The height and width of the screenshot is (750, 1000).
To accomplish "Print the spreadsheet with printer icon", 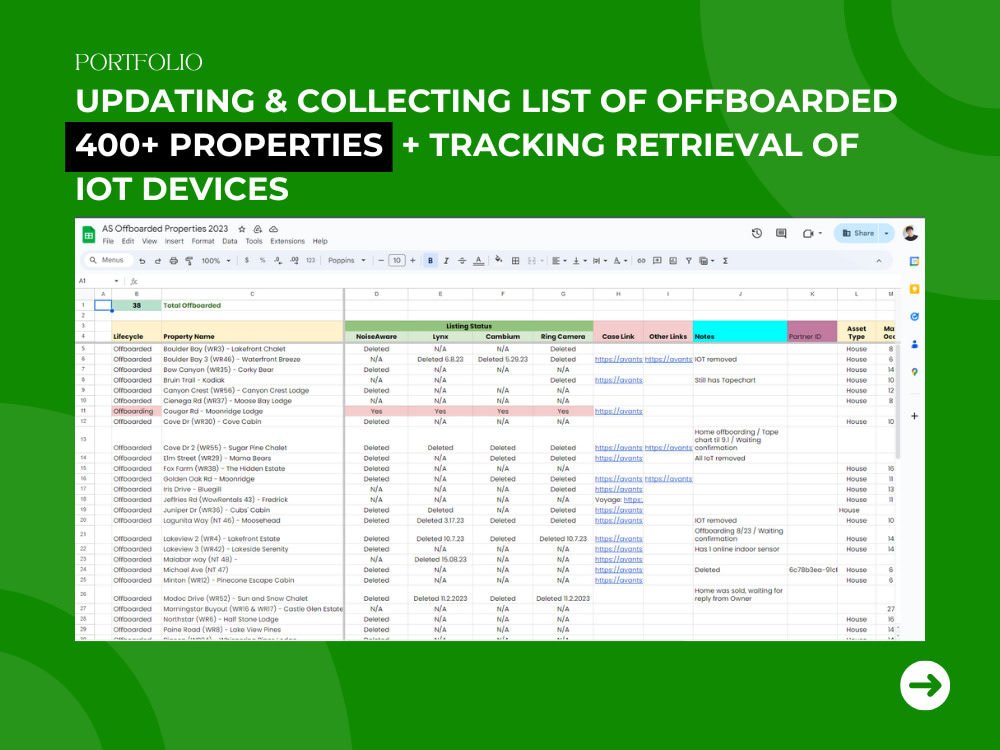I will pos(173,261).
